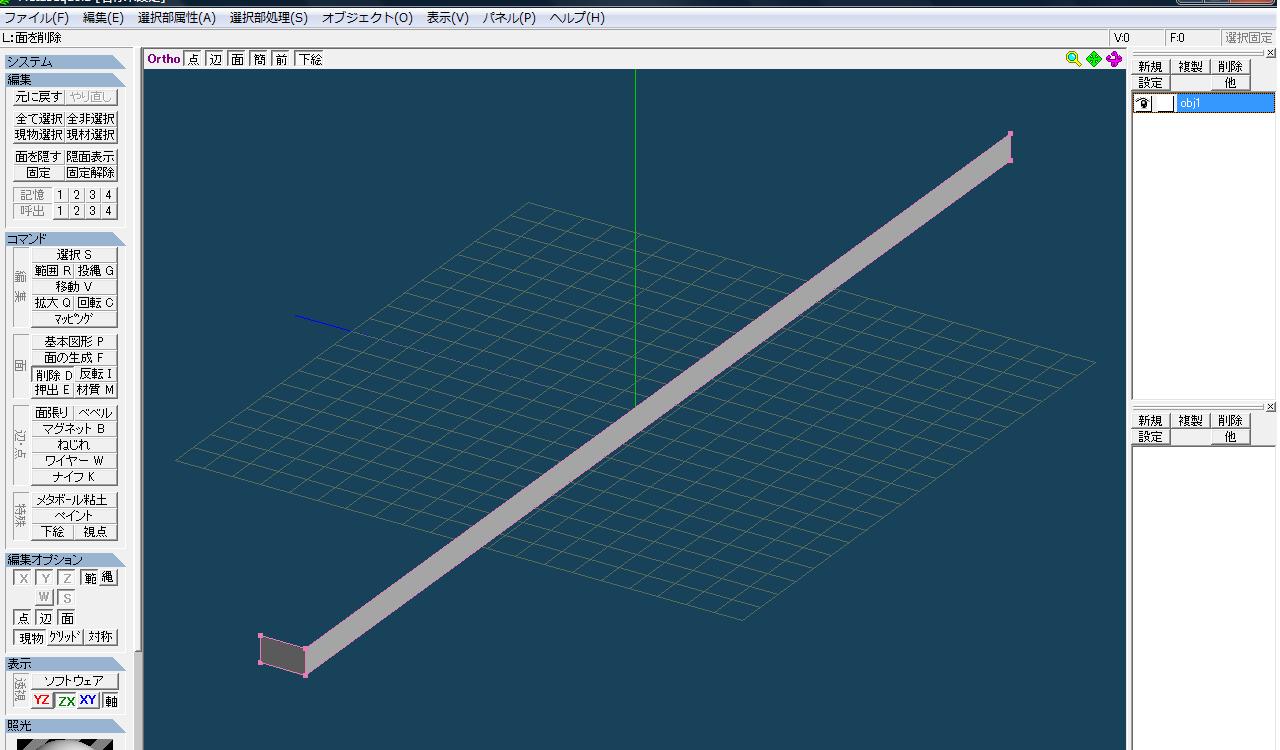Activate the 選択 S command
Viewport: 1280px width, 750px height.
point(74,255)
